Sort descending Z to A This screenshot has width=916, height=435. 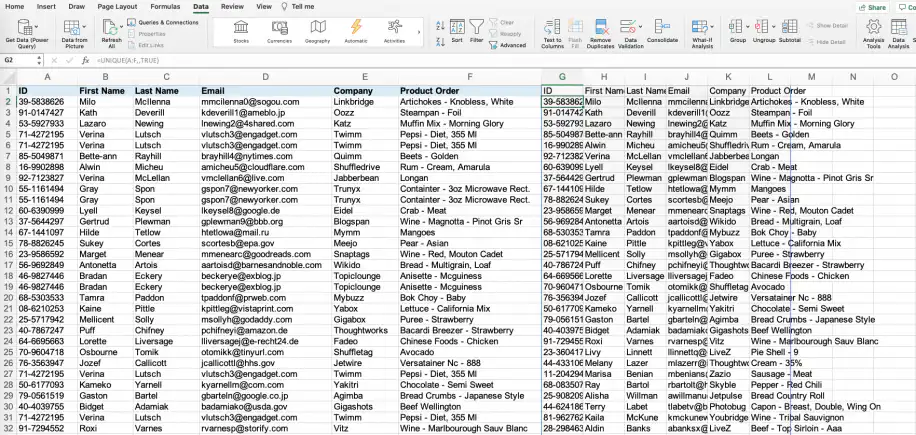coord(440,40)
